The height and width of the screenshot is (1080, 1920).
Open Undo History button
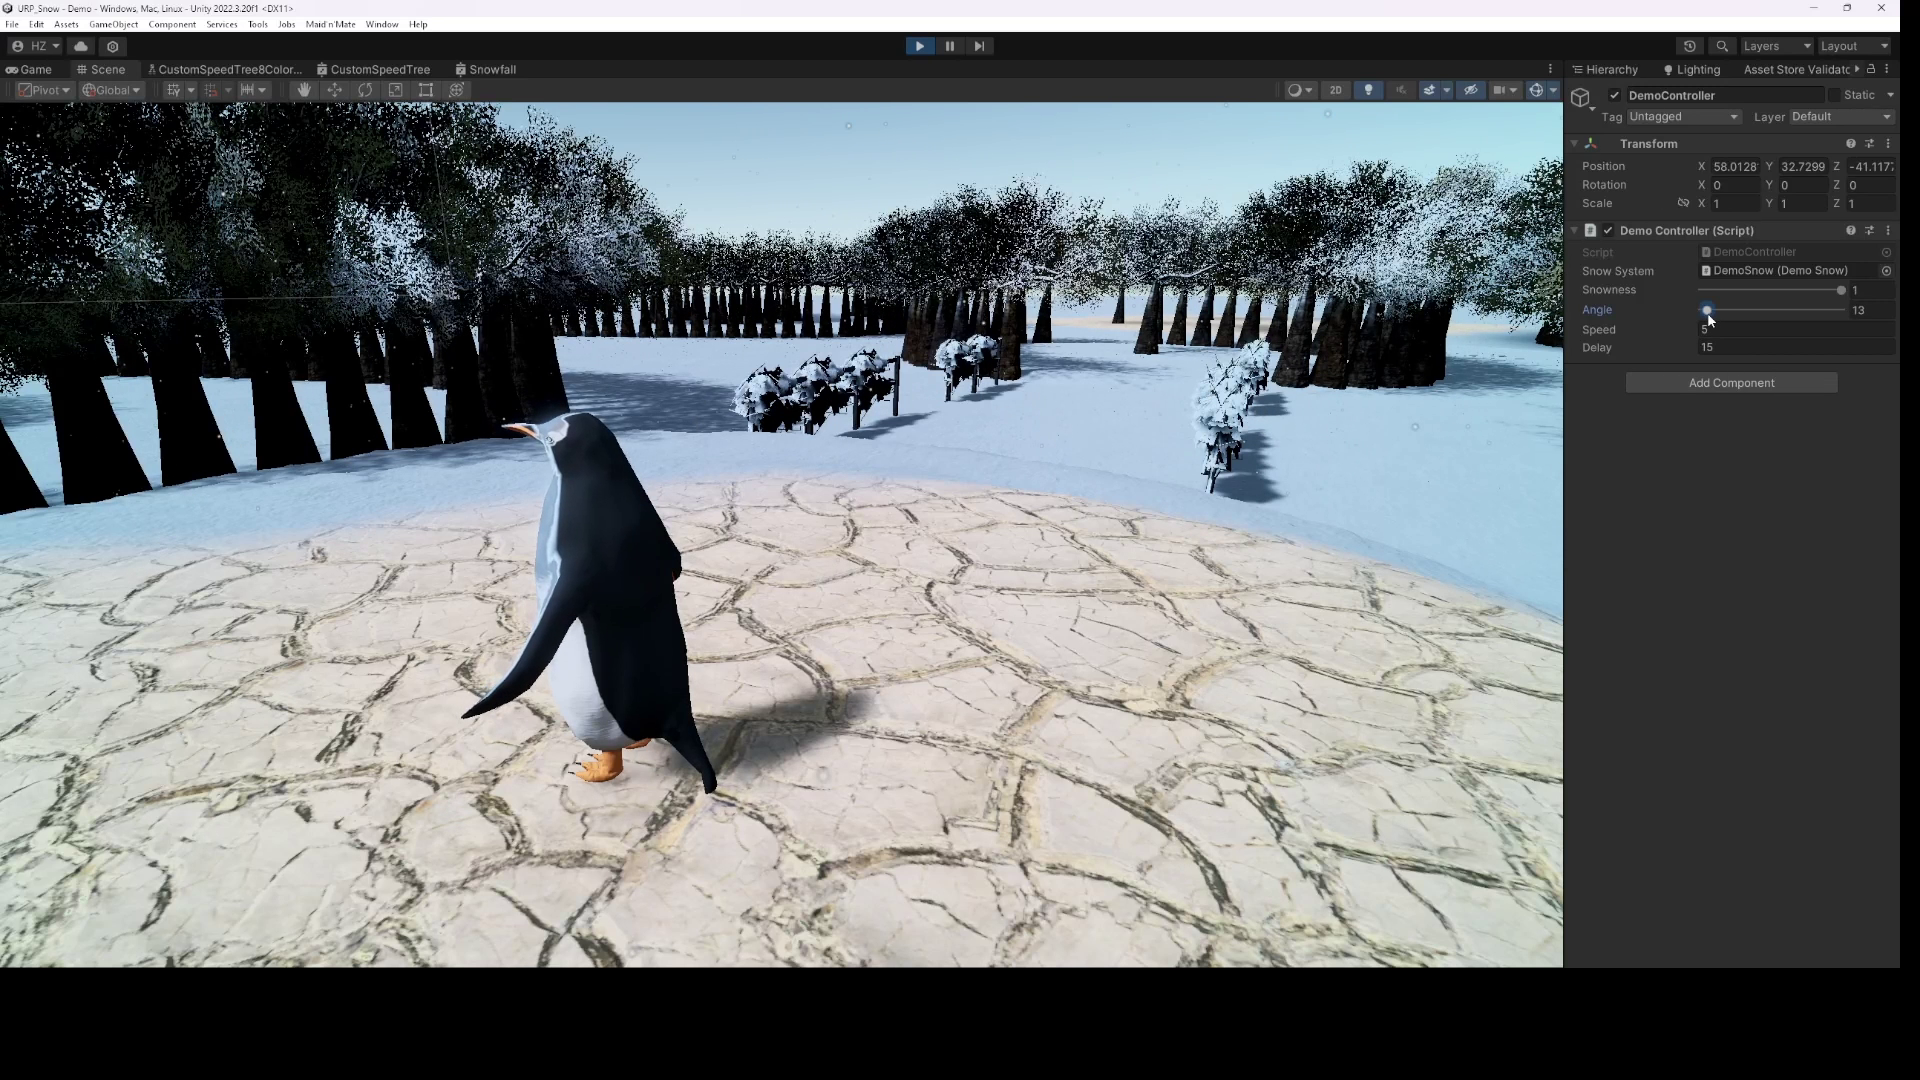(1690, 46)
